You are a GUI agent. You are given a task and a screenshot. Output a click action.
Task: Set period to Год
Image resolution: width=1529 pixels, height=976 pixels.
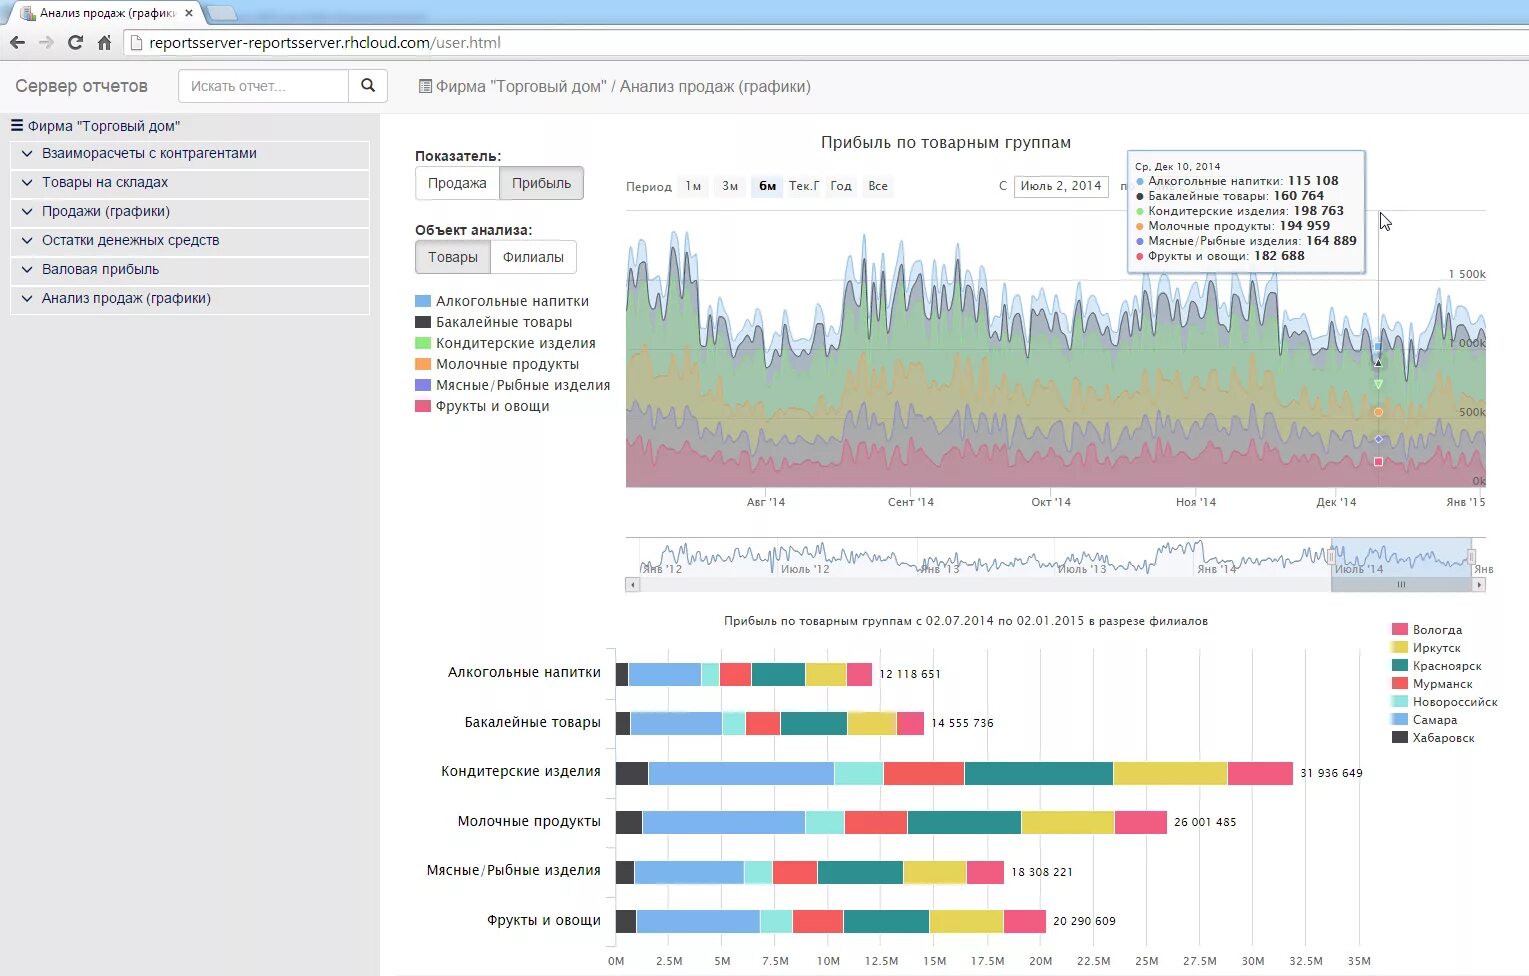point(841,186)
